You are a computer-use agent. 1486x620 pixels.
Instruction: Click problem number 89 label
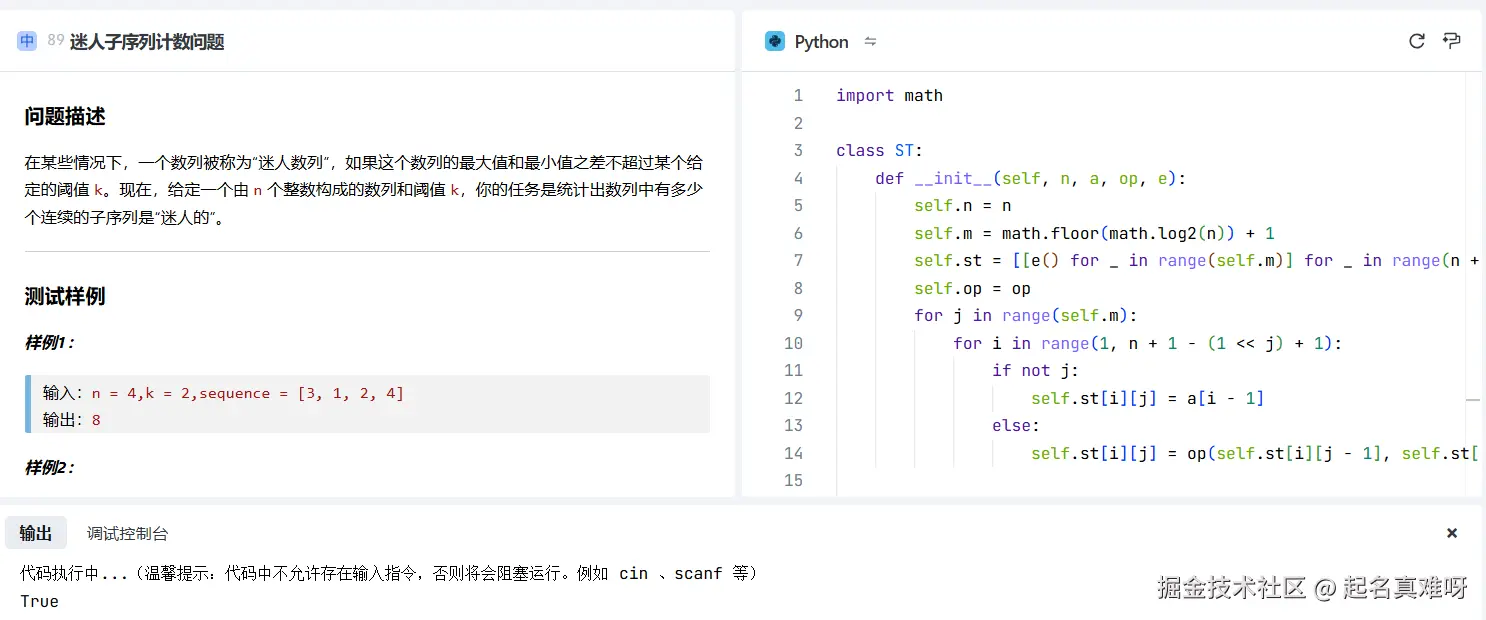point(56,41)
